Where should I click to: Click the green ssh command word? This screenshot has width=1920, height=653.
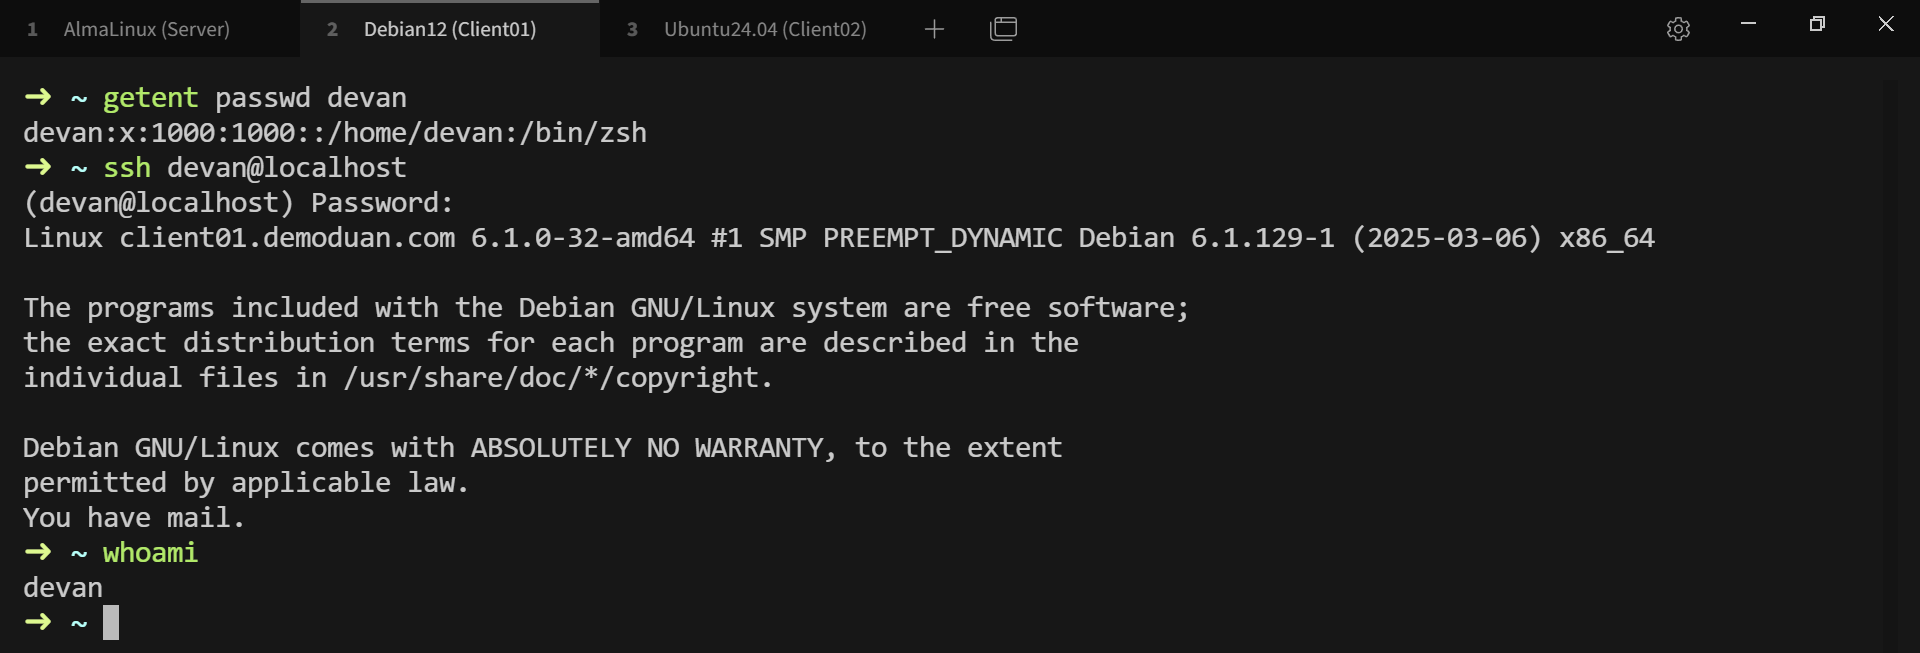tap(127, 168)
